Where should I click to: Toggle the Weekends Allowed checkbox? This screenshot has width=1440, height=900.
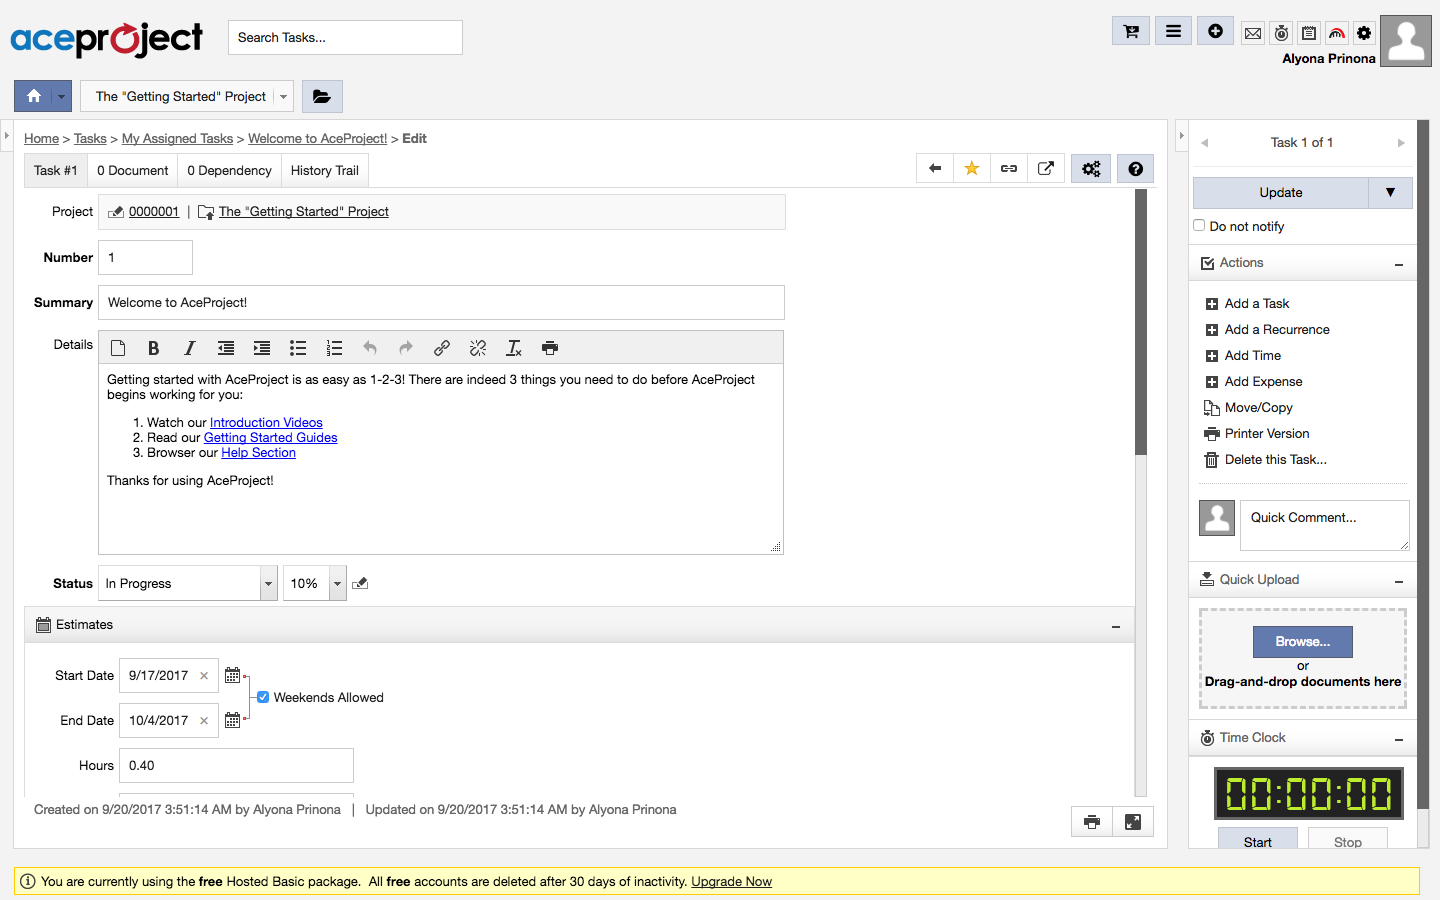pyautogui.click(x=263, y=697)
